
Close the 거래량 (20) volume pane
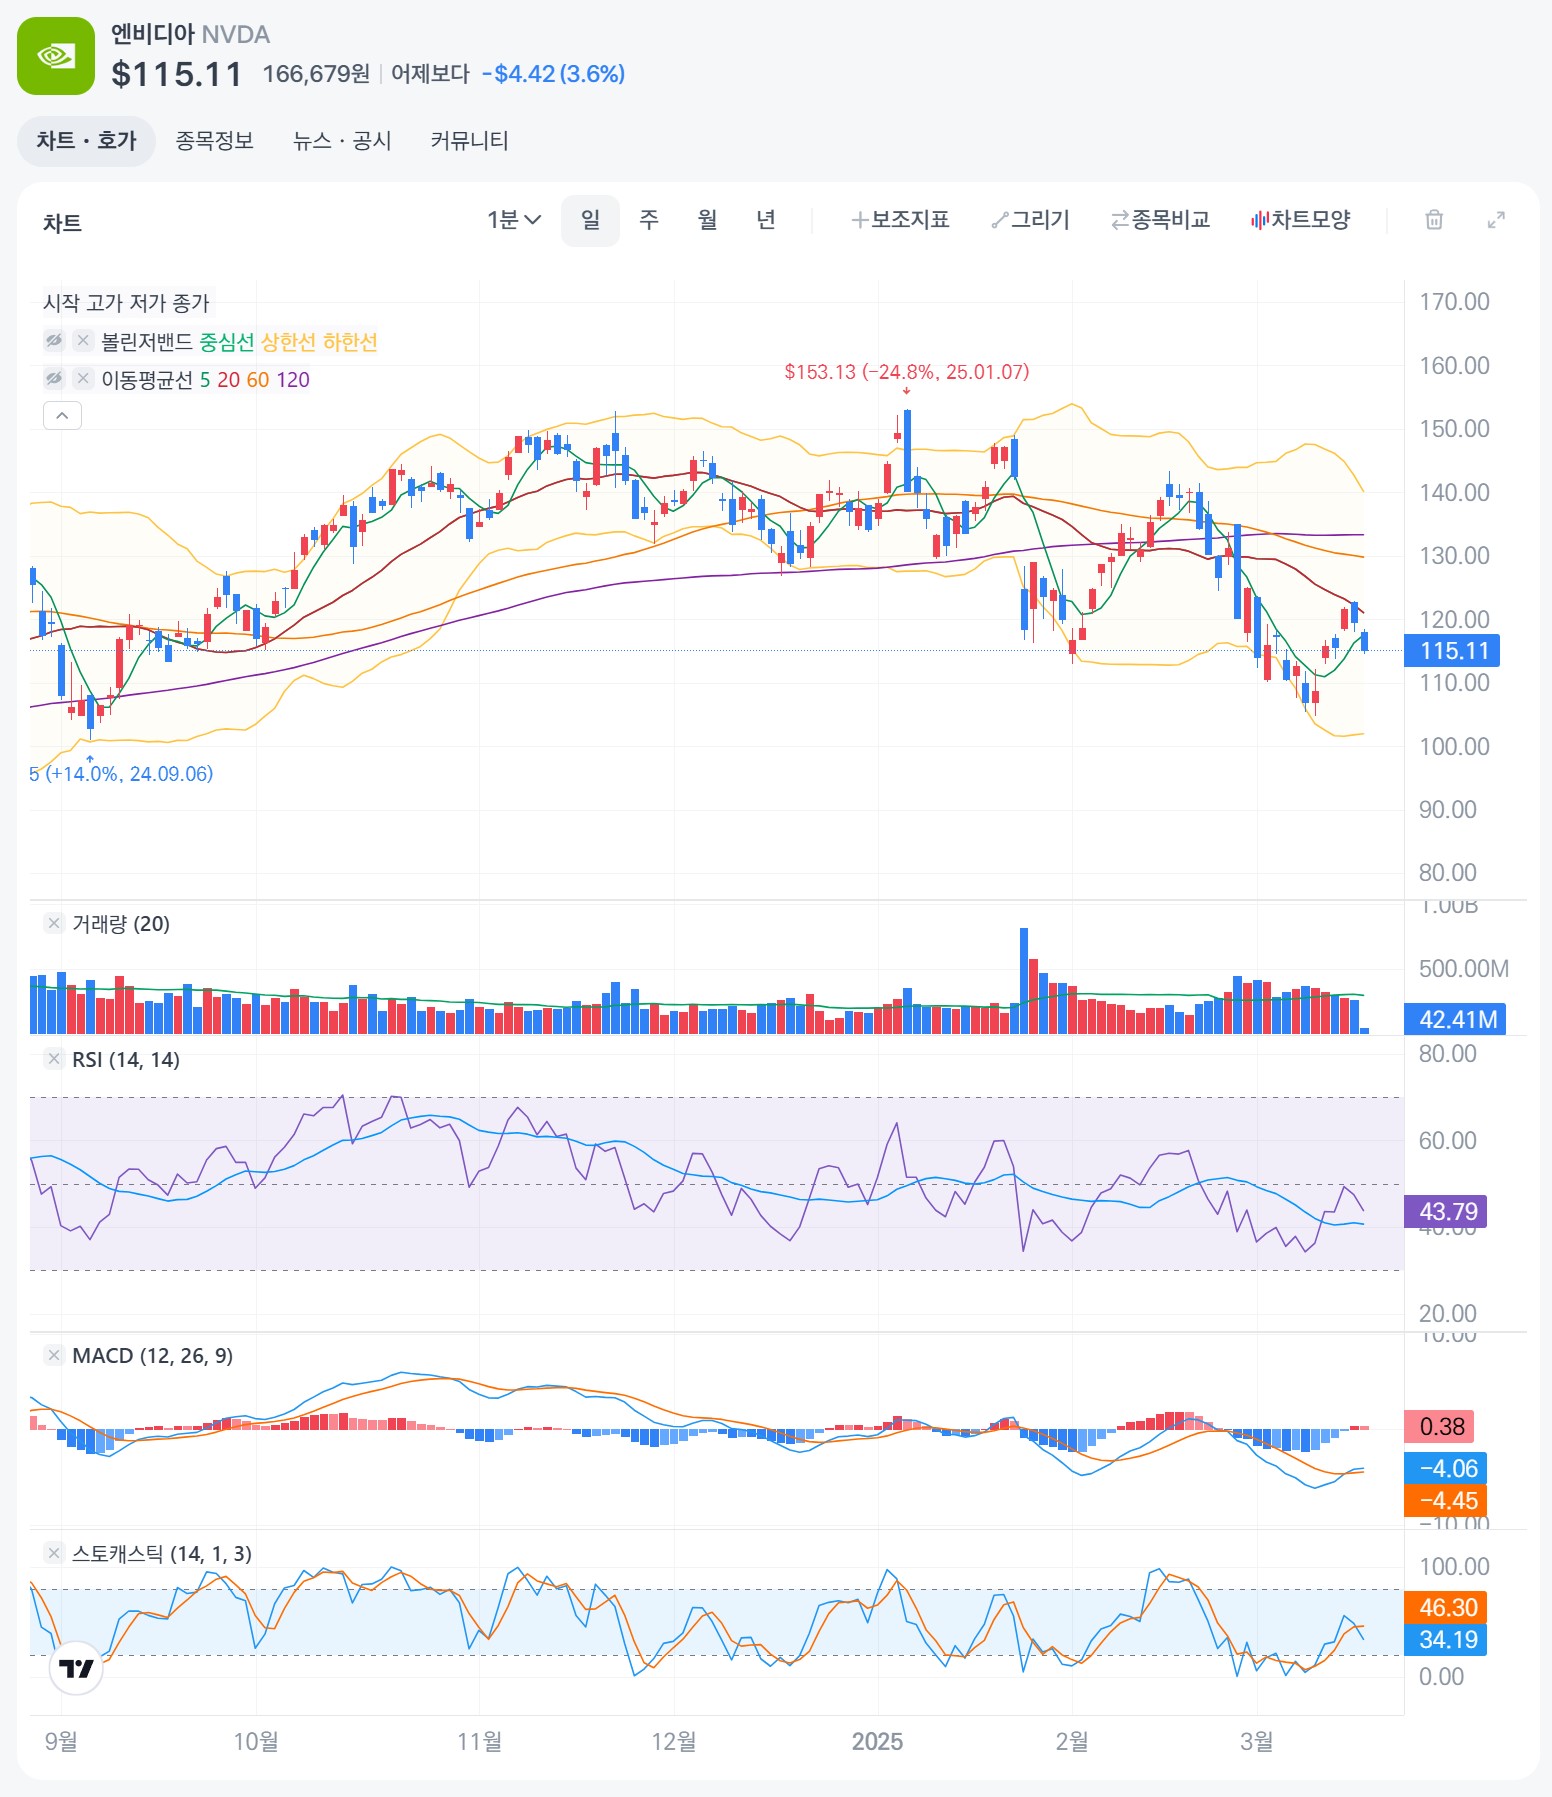[54, 923]
